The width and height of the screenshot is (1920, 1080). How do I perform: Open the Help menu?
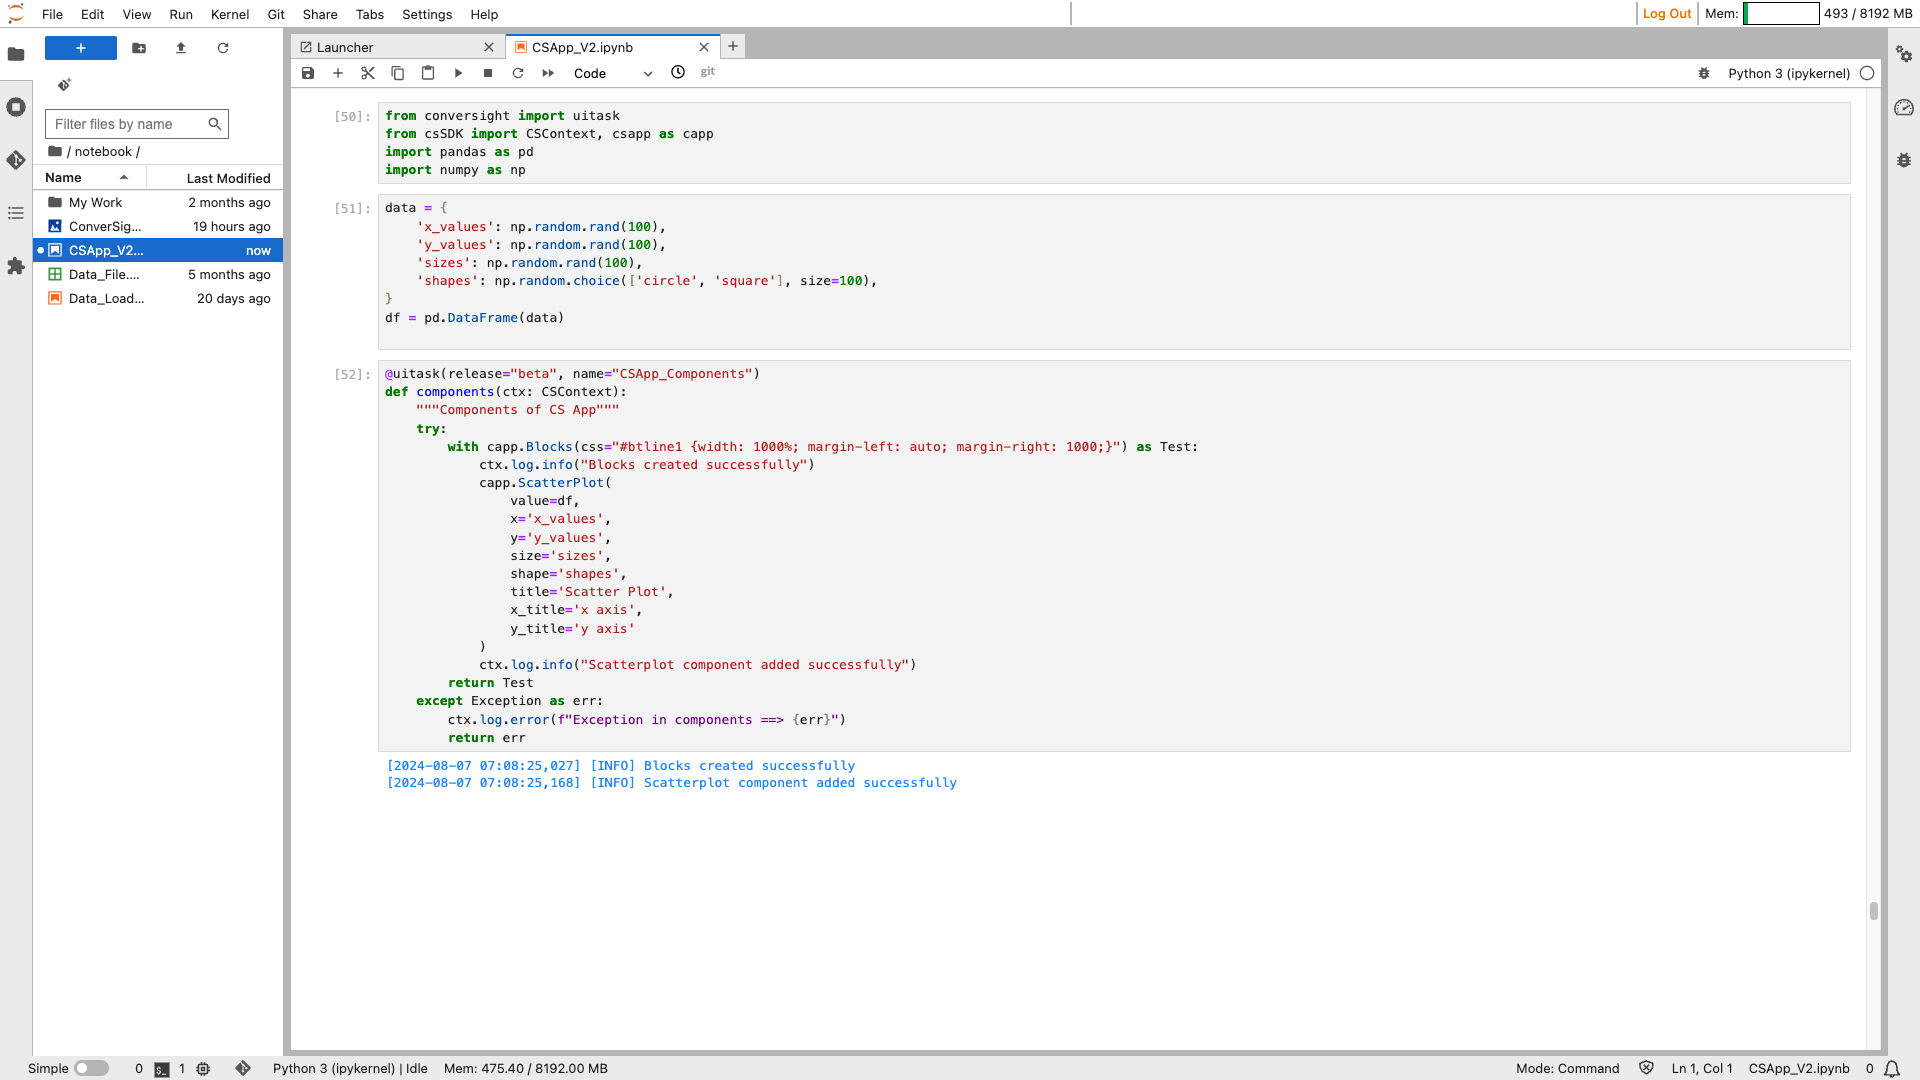click(484, 14)
